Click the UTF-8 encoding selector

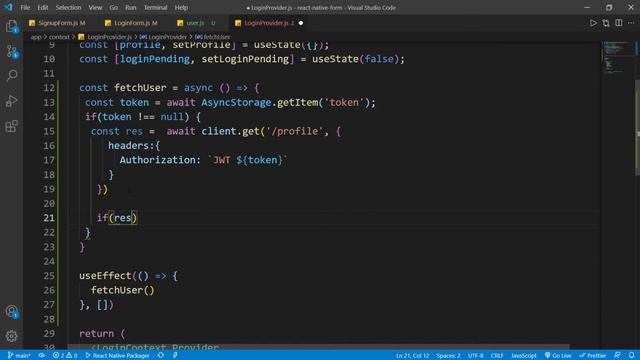(x=476, y=356)
